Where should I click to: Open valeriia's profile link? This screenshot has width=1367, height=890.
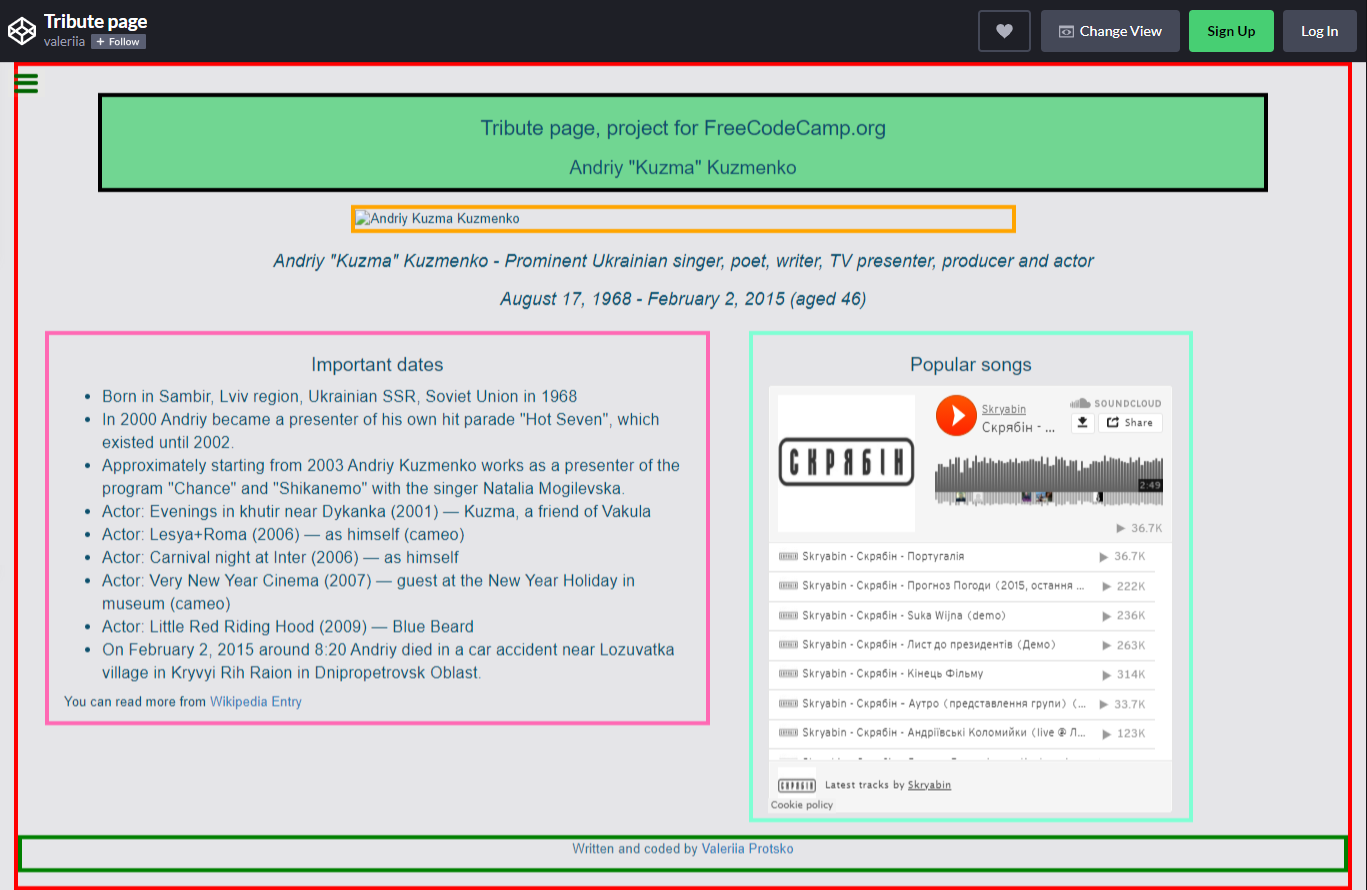click(64, 42)
